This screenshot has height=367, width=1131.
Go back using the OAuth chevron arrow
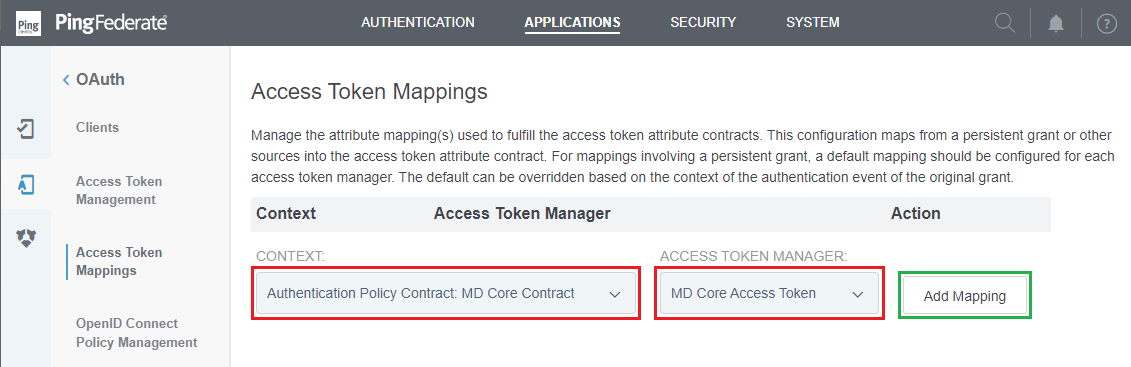tap(66, 80)
